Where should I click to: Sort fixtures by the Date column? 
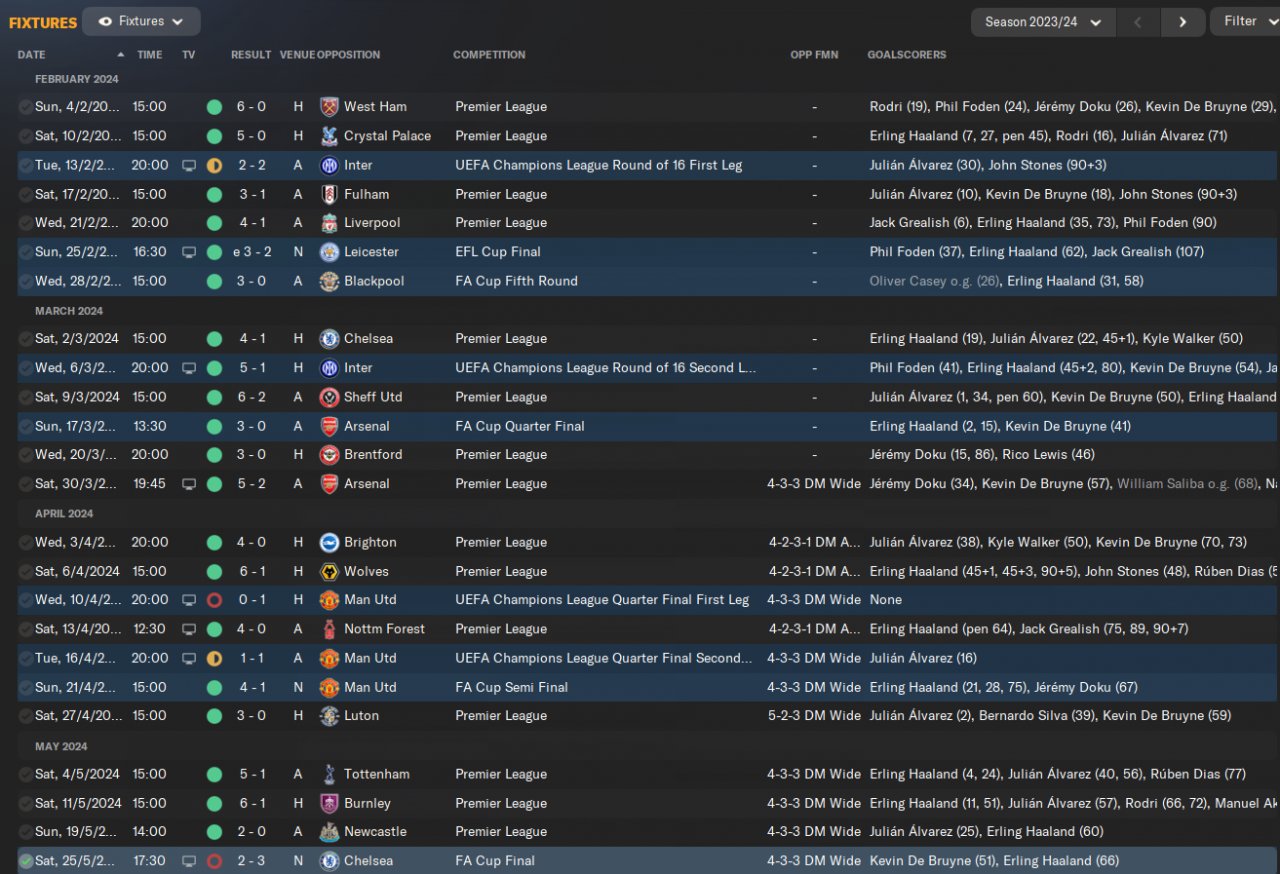[x=32, y=55]
